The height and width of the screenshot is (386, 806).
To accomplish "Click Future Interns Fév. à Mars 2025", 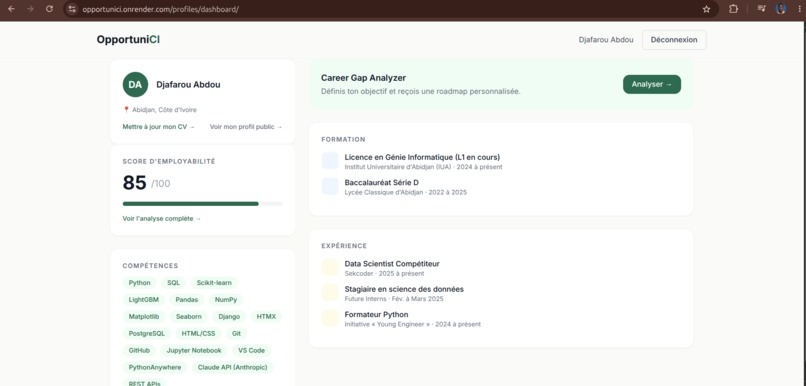I will 394,299.
